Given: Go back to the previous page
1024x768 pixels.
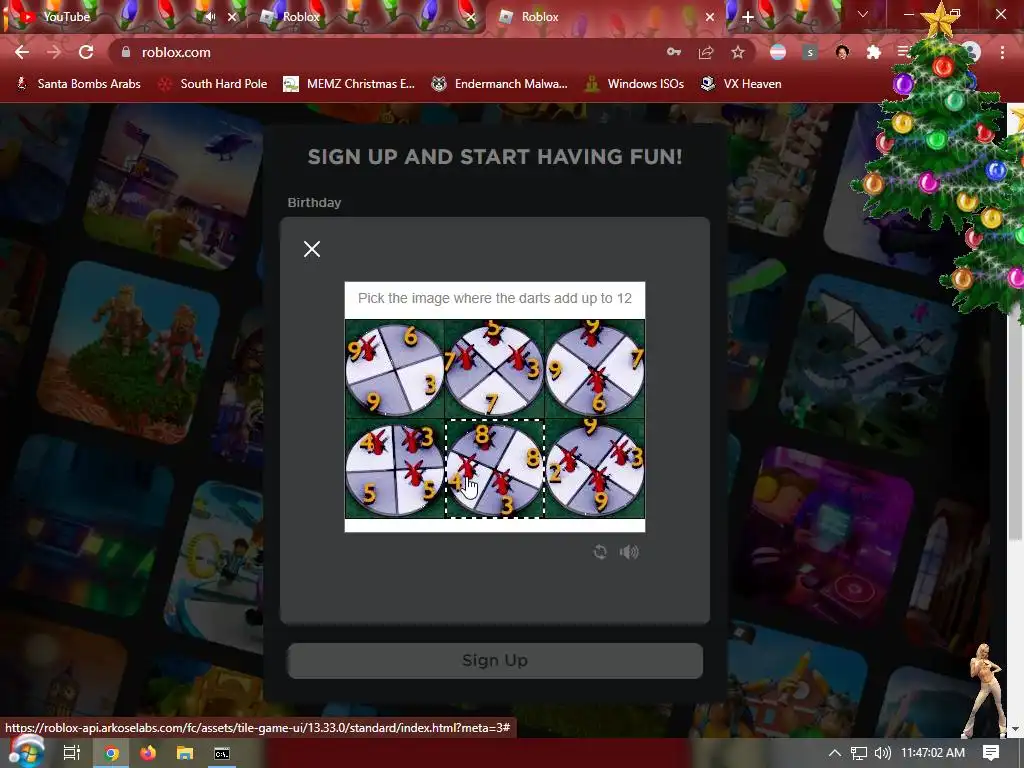Looking at the screenshot, I should [22, 52].
